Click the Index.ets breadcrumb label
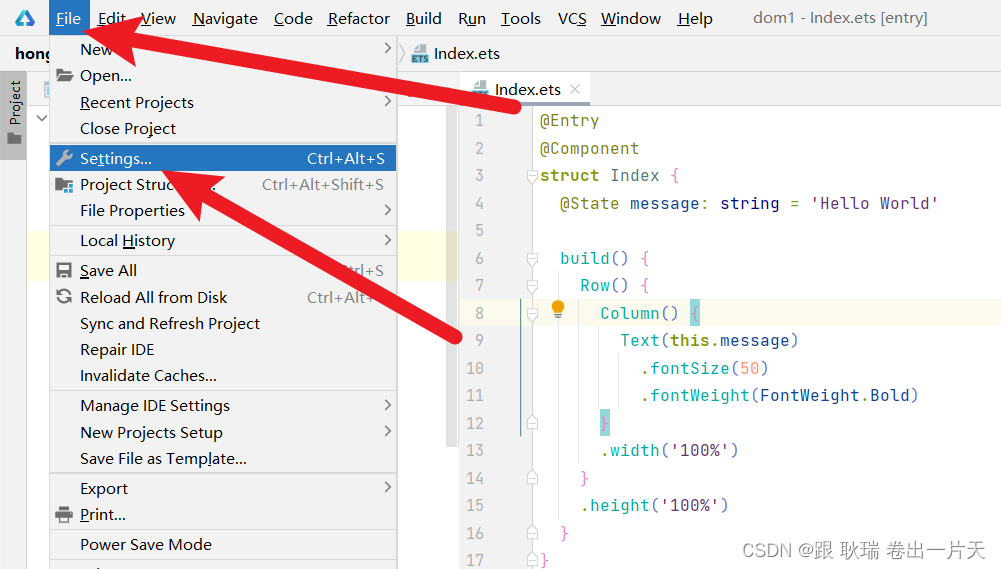This screenshot has height=569, width=1001. coord(467,54)
